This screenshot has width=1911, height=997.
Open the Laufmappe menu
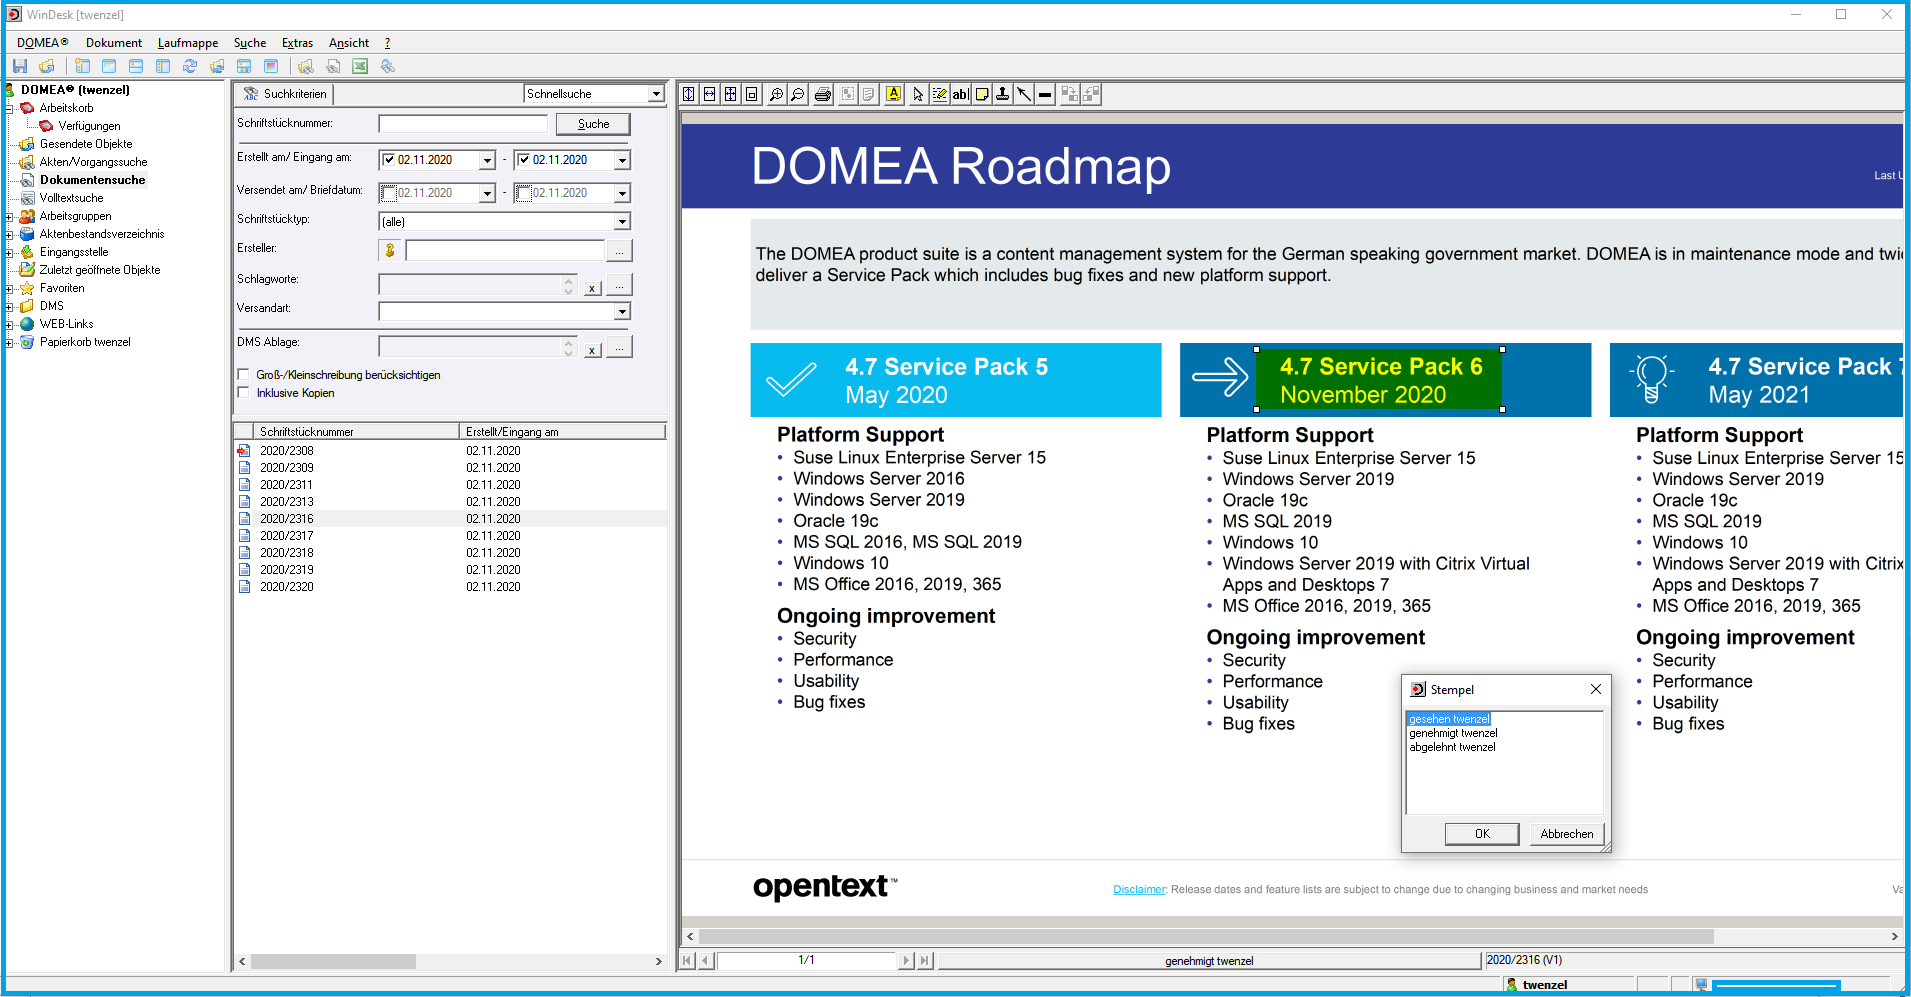click(187, 43)
